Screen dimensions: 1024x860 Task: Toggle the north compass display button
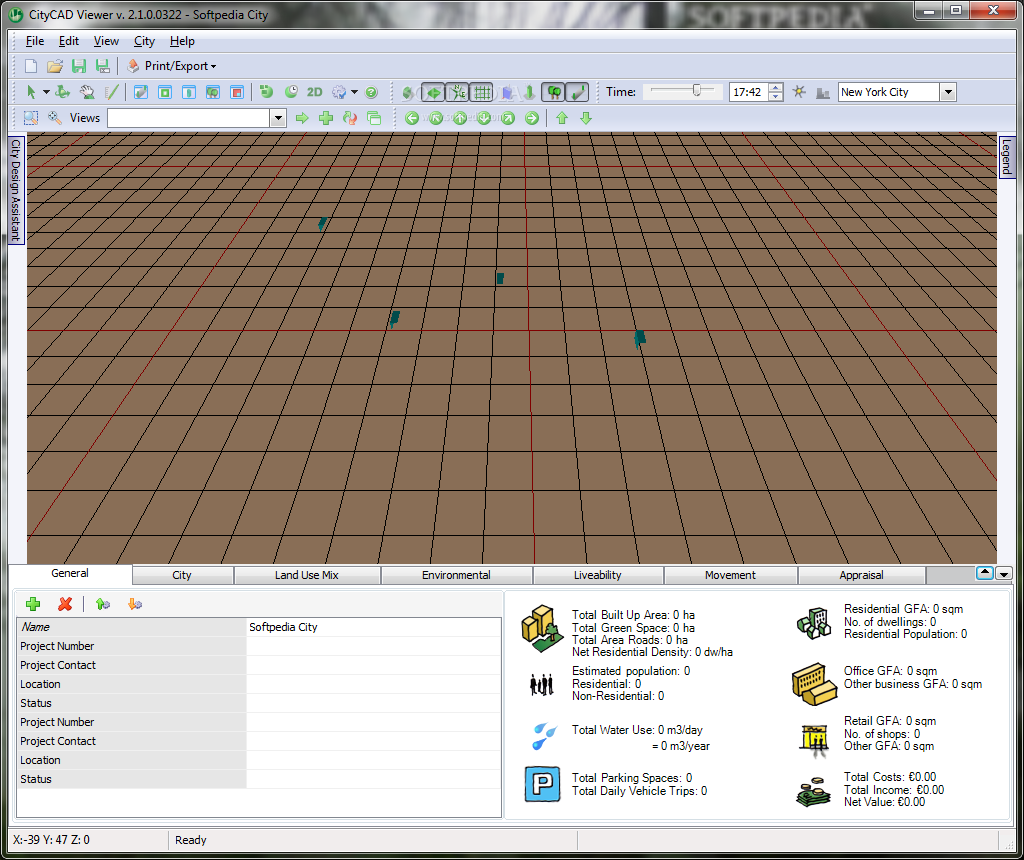tap(458, 92)
